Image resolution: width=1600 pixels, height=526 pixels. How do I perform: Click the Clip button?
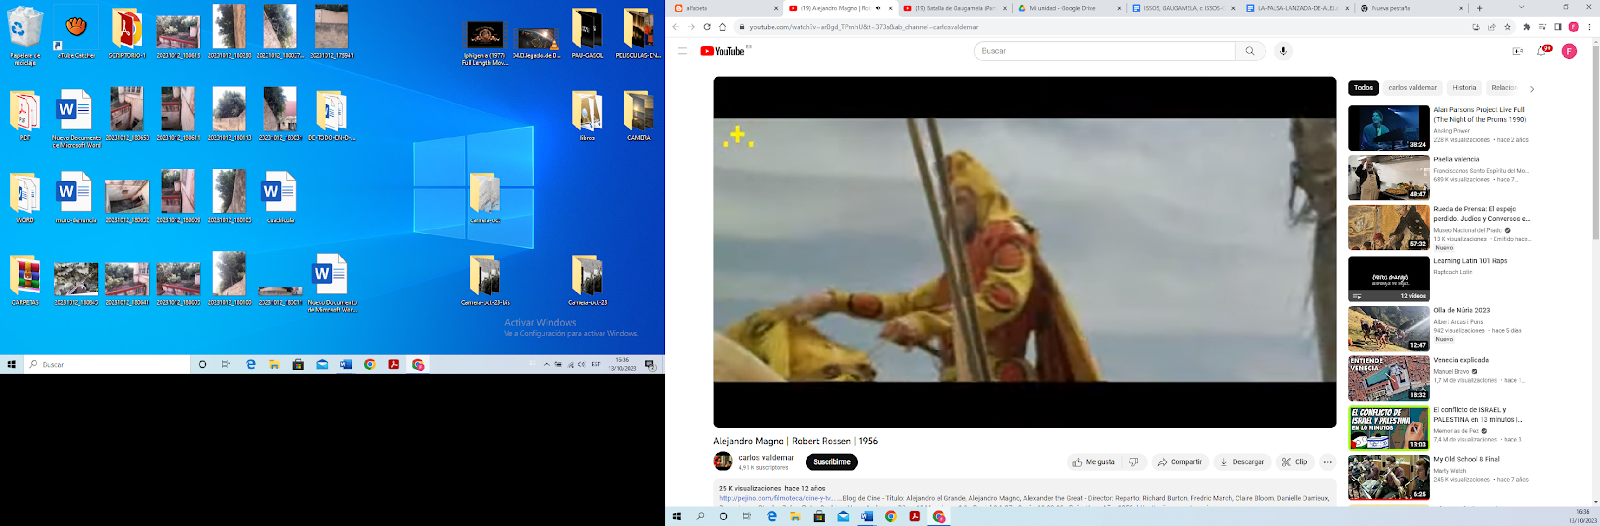(1295, 462)
